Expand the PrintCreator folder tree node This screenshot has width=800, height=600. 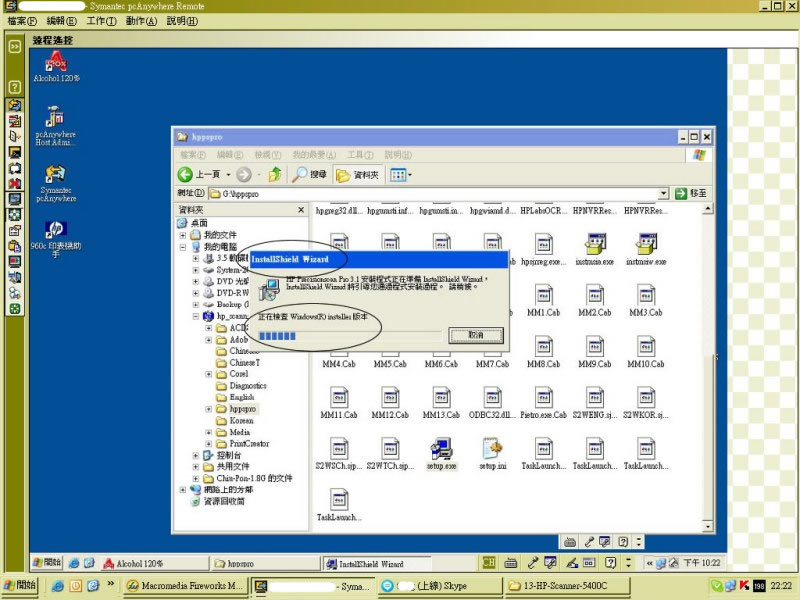click(x=209, y=444)
